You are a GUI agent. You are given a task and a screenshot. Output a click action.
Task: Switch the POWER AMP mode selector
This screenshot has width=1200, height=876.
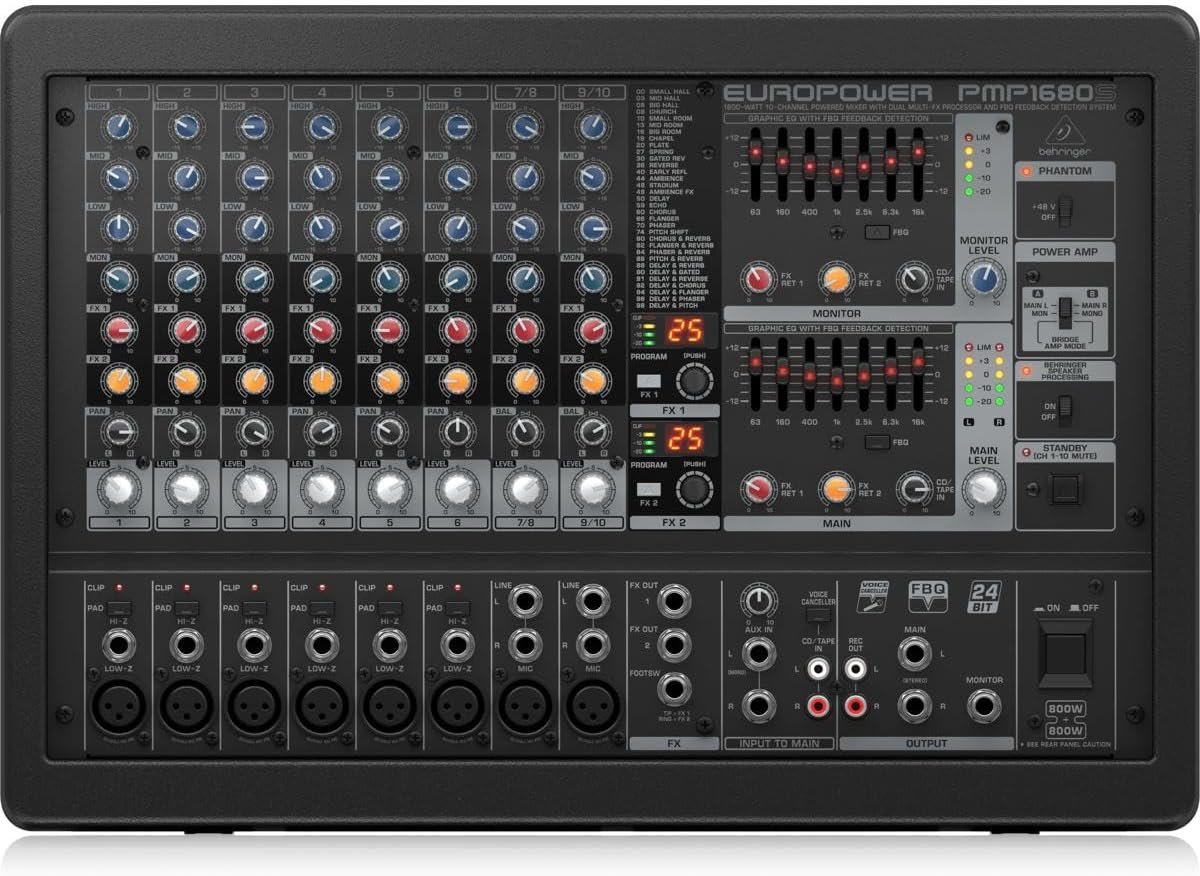coord(1065,309)
